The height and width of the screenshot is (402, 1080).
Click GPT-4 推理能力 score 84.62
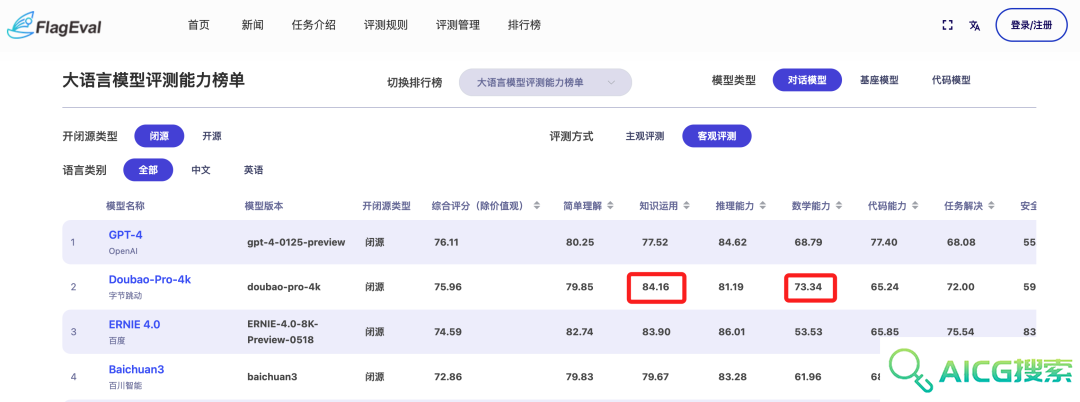click(731, 242)
